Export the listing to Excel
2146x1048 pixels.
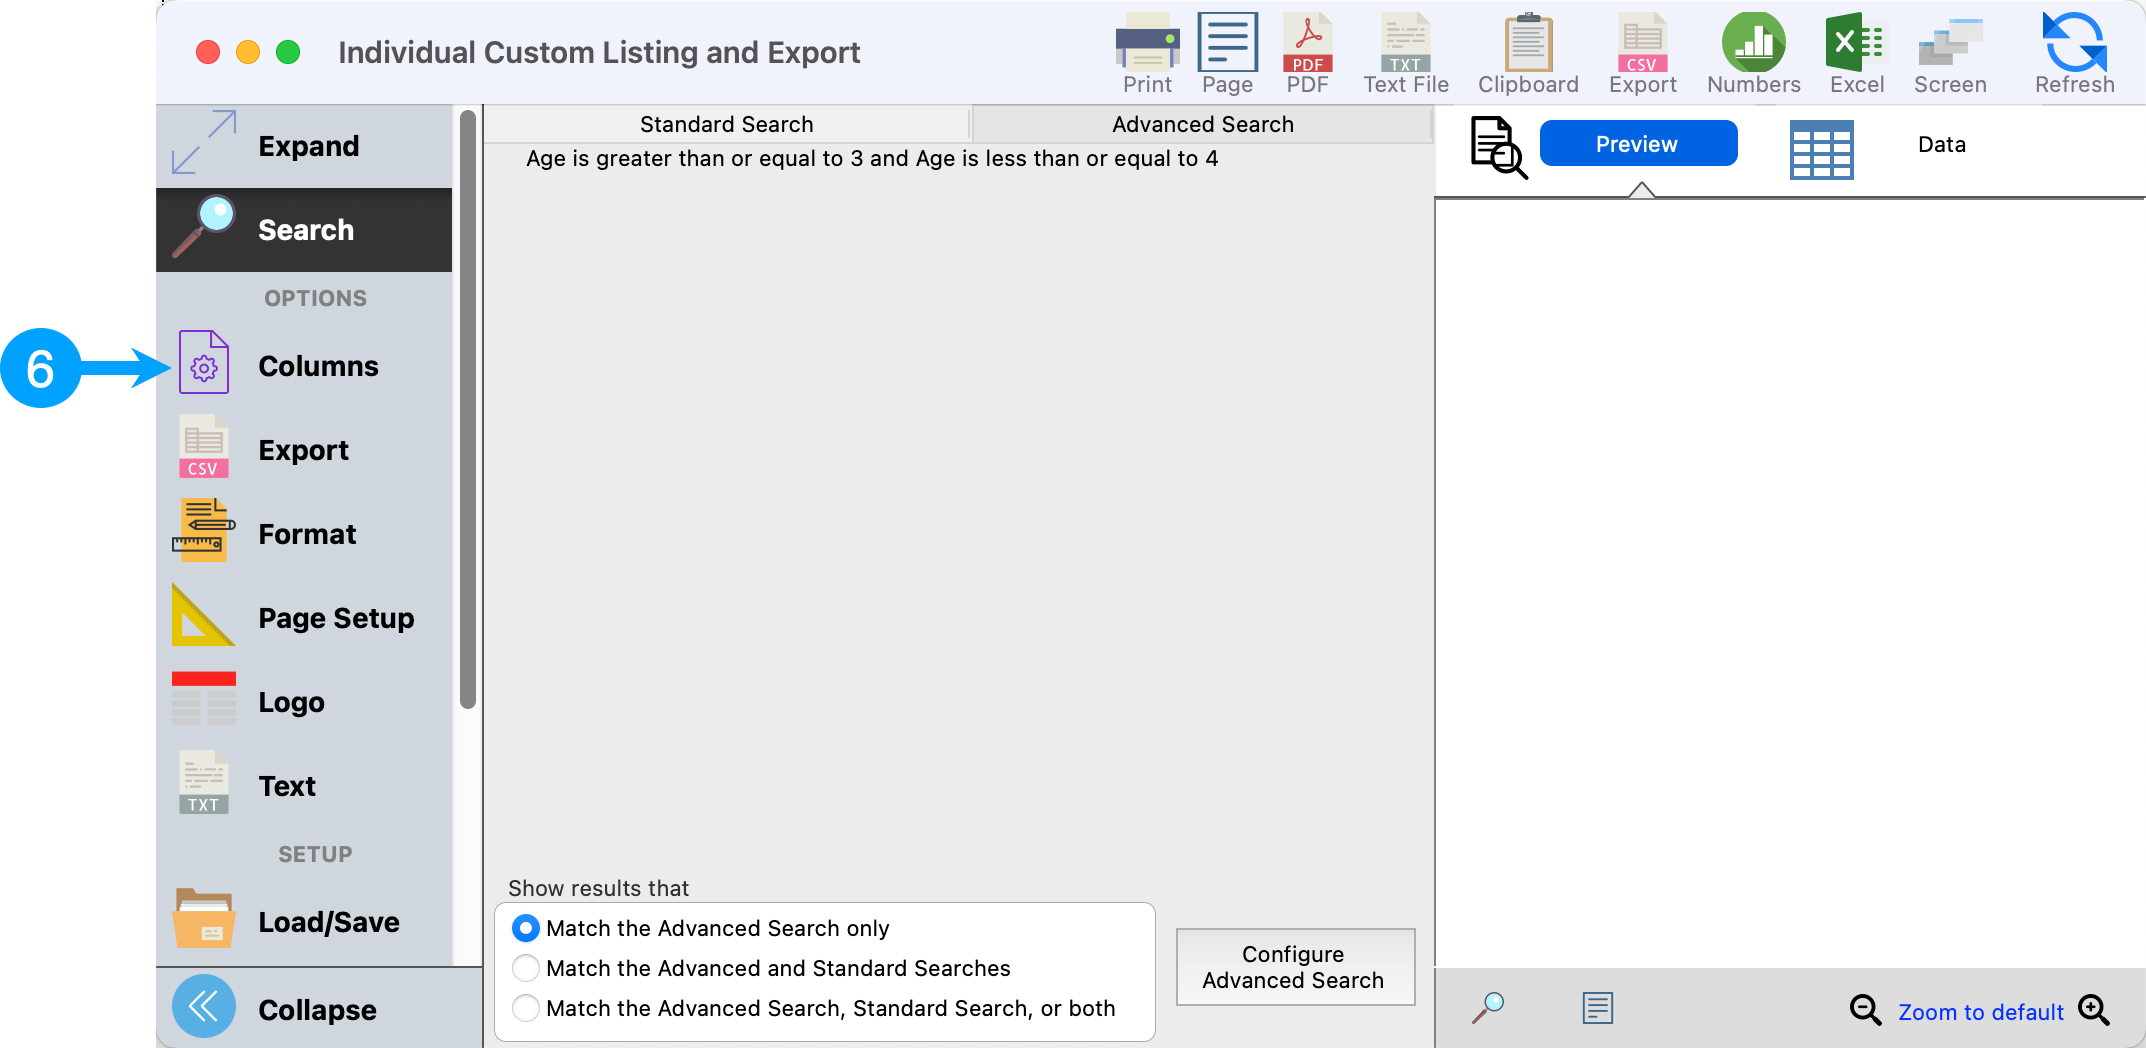(x=1856, y=54)
